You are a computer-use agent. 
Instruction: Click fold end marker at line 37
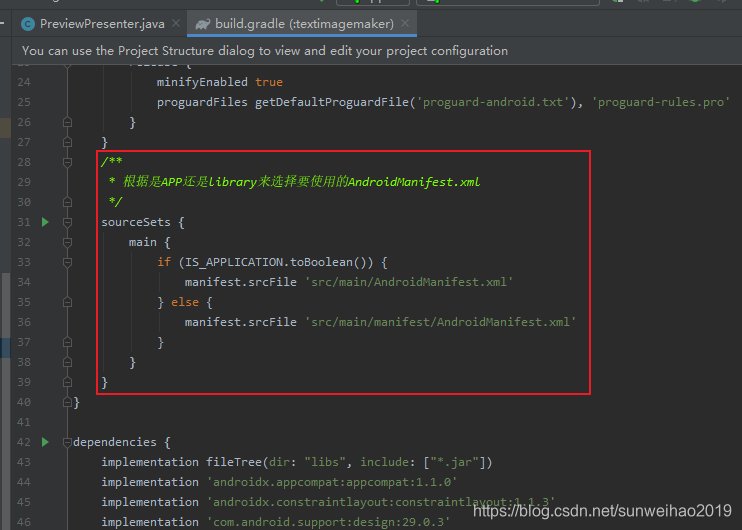click(x=67, y=342)
